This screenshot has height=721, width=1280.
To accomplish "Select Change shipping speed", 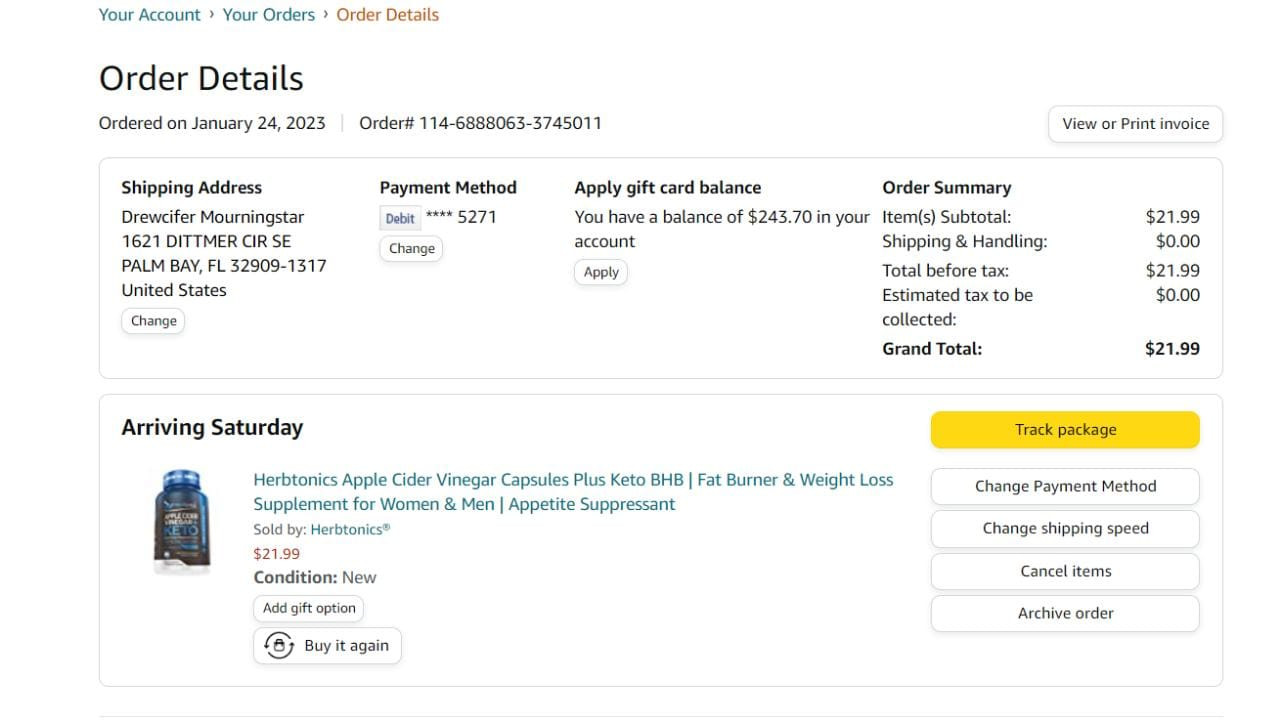I will (1065, 529).
